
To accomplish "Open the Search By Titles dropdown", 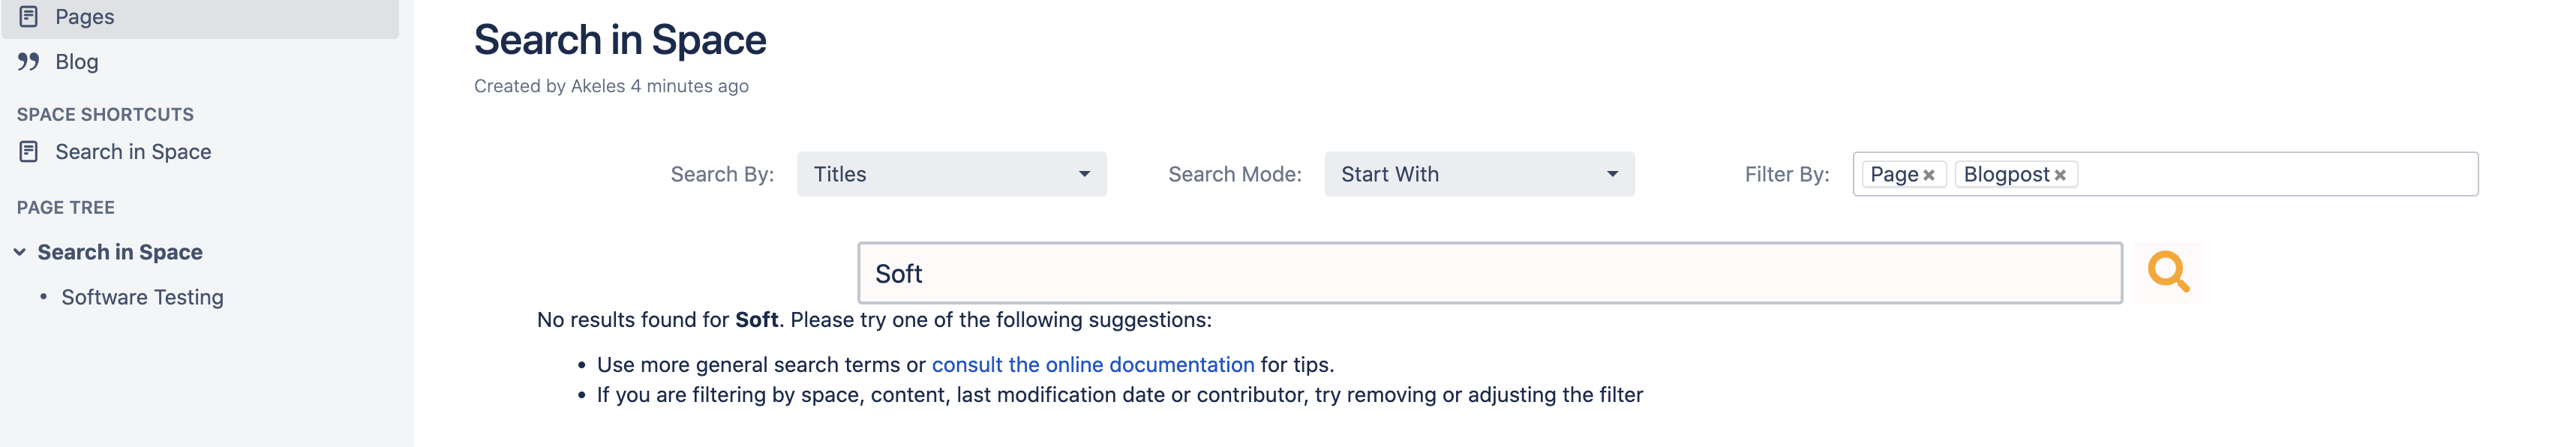I will 951,174.
